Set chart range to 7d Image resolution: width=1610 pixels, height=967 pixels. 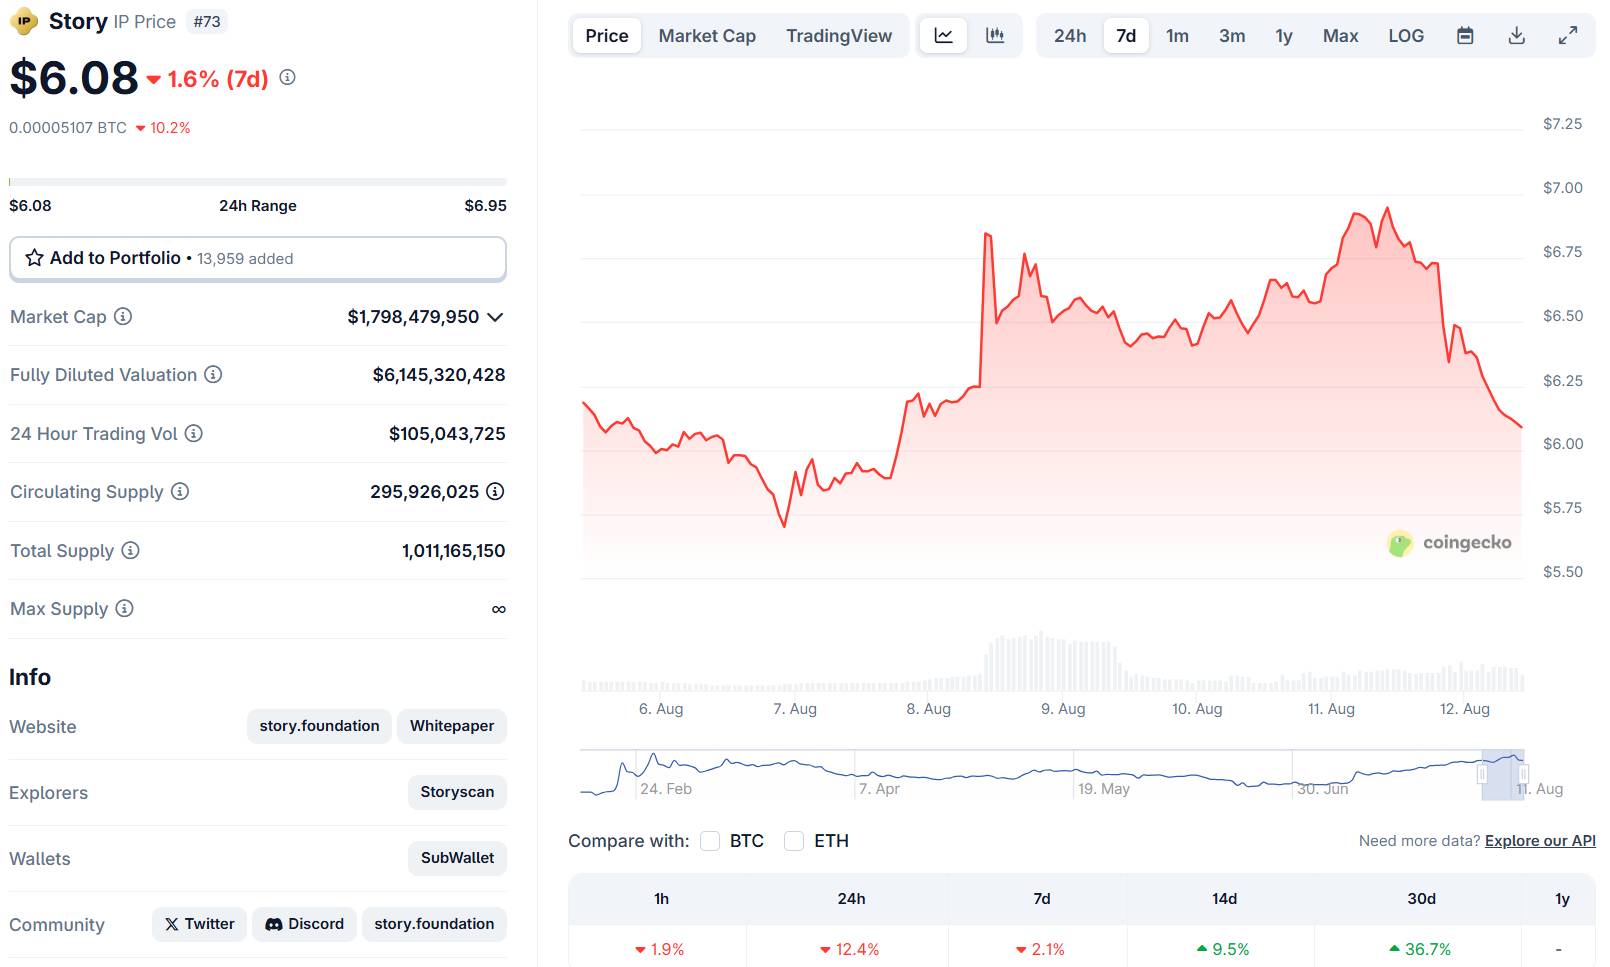click(1126, 36)
